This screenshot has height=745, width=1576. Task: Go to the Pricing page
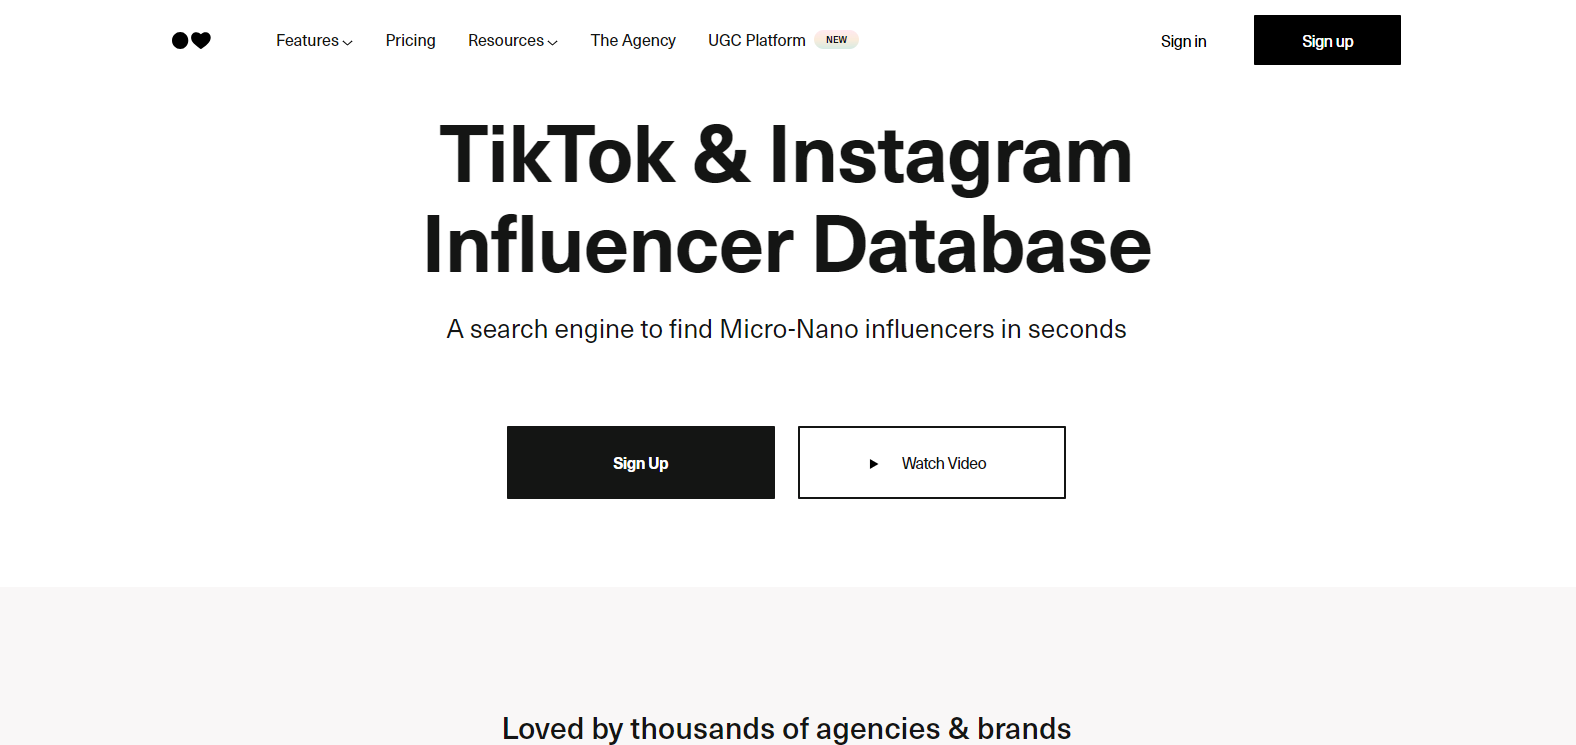(410, 41)
